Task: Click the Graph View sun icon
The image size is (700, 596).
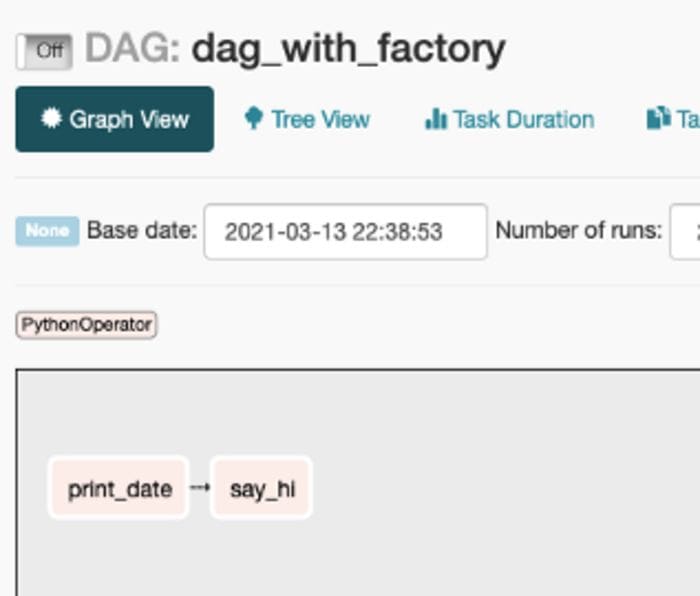Action: (51, 118)
